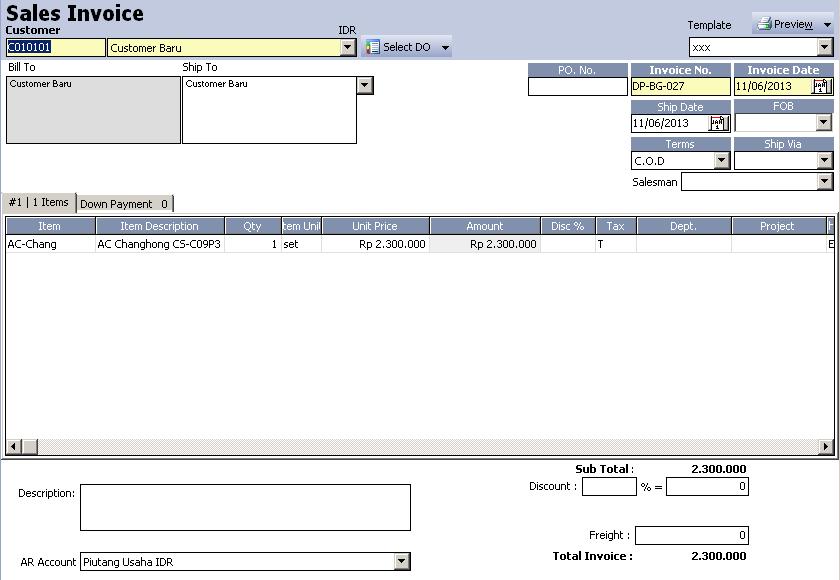Image resolution: width=840 pixels, height=580 pixels.
Task: Click the Qty column header
Action: click(253, 226)
